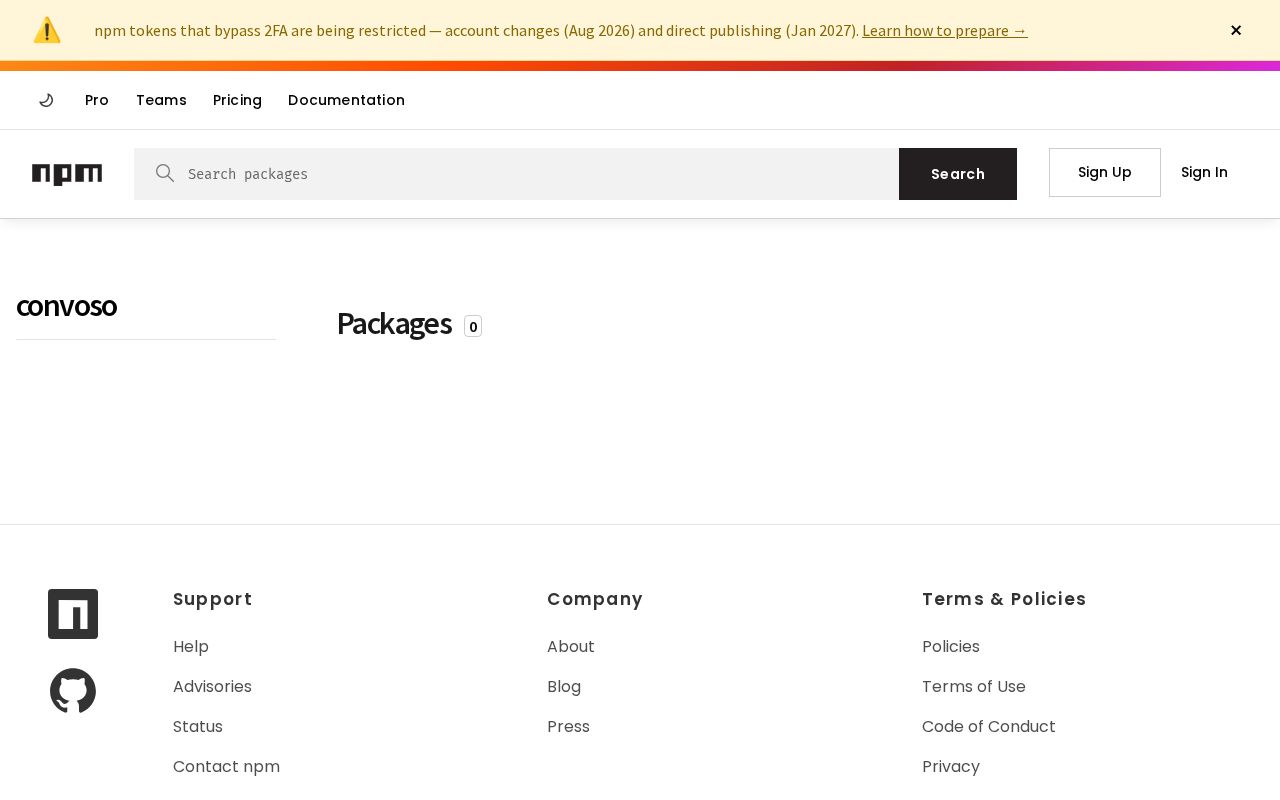Click the npm logo in the header
The image size is (1280, 800).
(67, 174)
